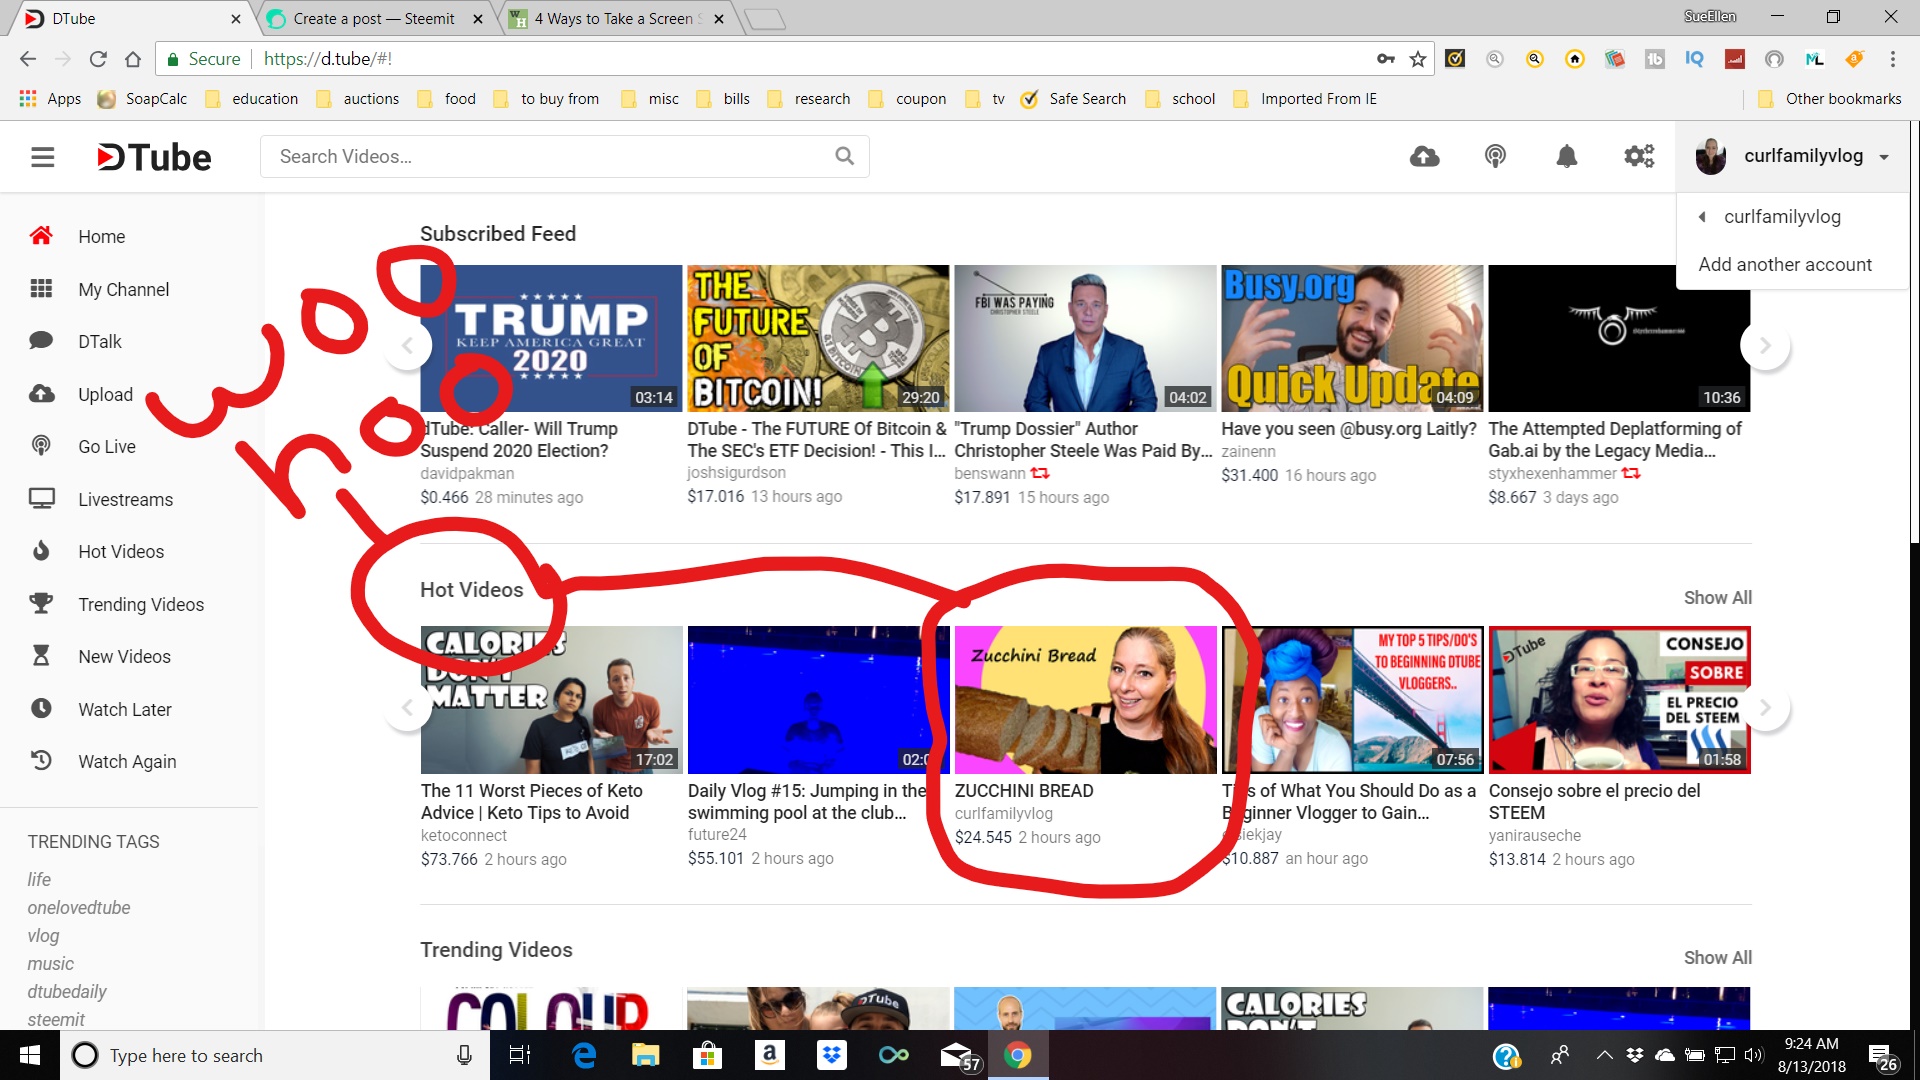Click the New Videos hourglass icon
Screen dimensions: 1920x1080
tap(41, 656)
